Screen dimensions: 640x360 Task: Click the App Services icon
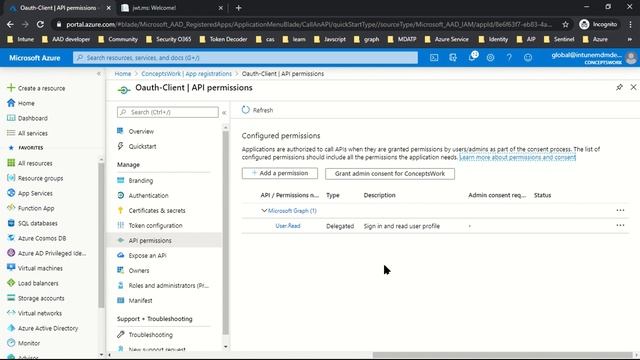(x=11, y=193)
